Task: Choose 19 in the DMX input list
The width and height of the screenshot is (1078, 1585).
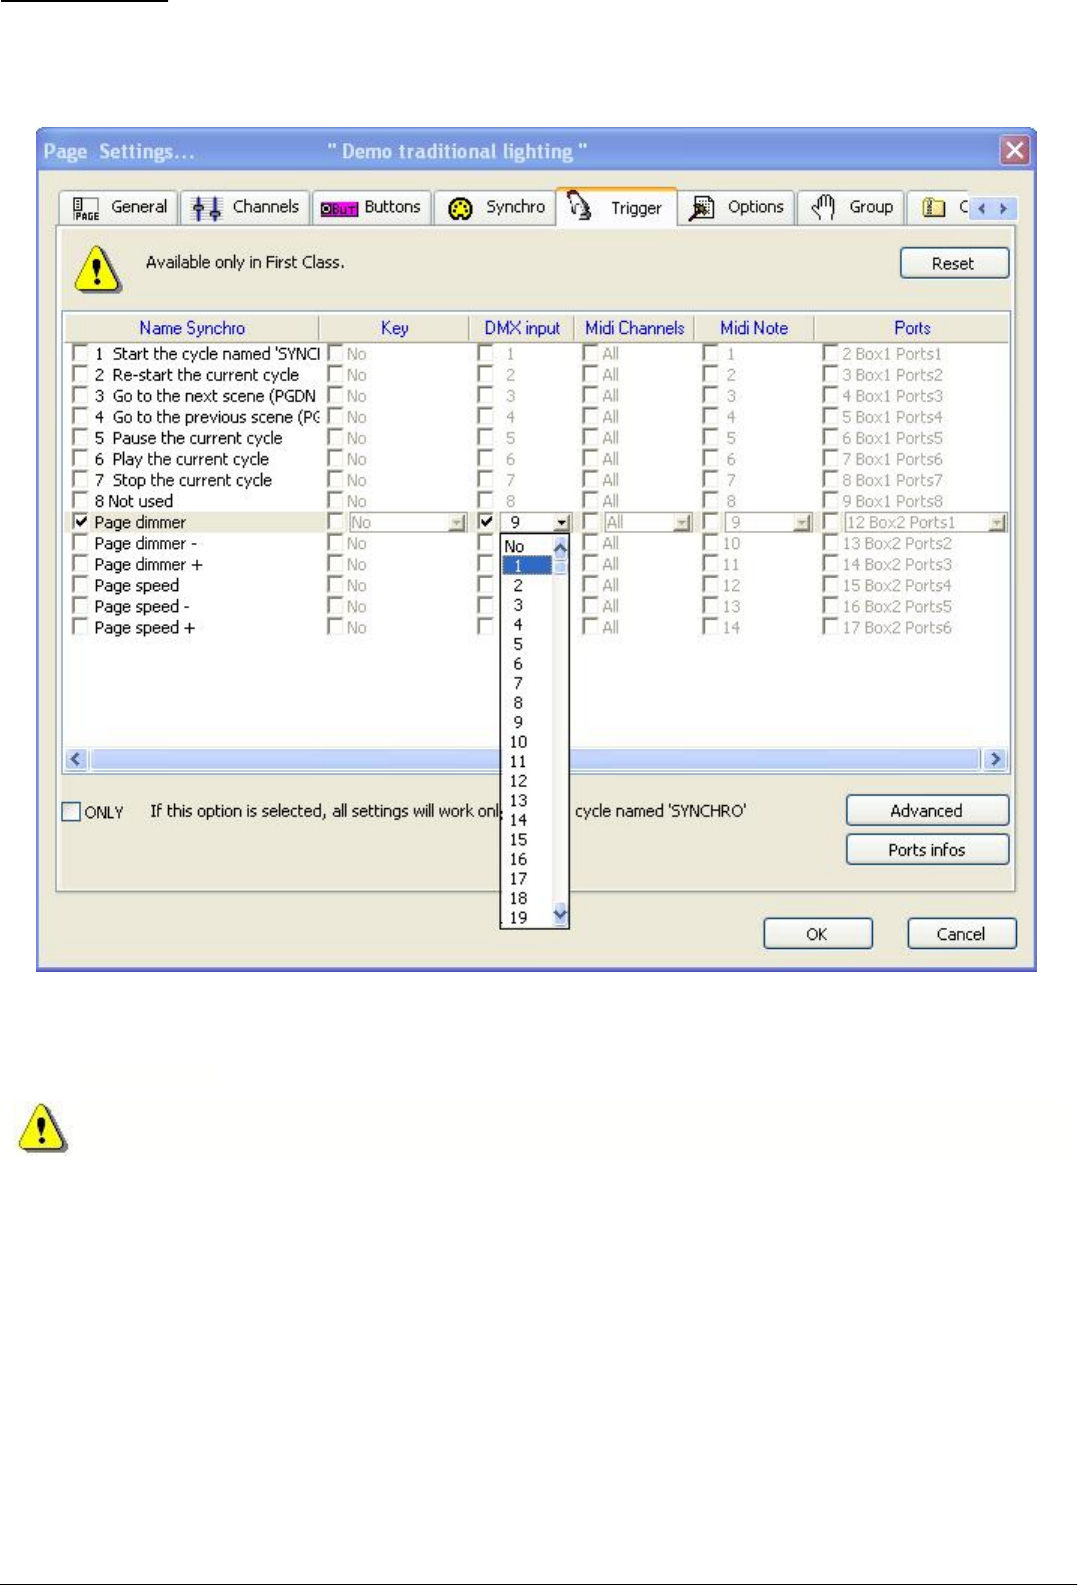Action: 527,917
